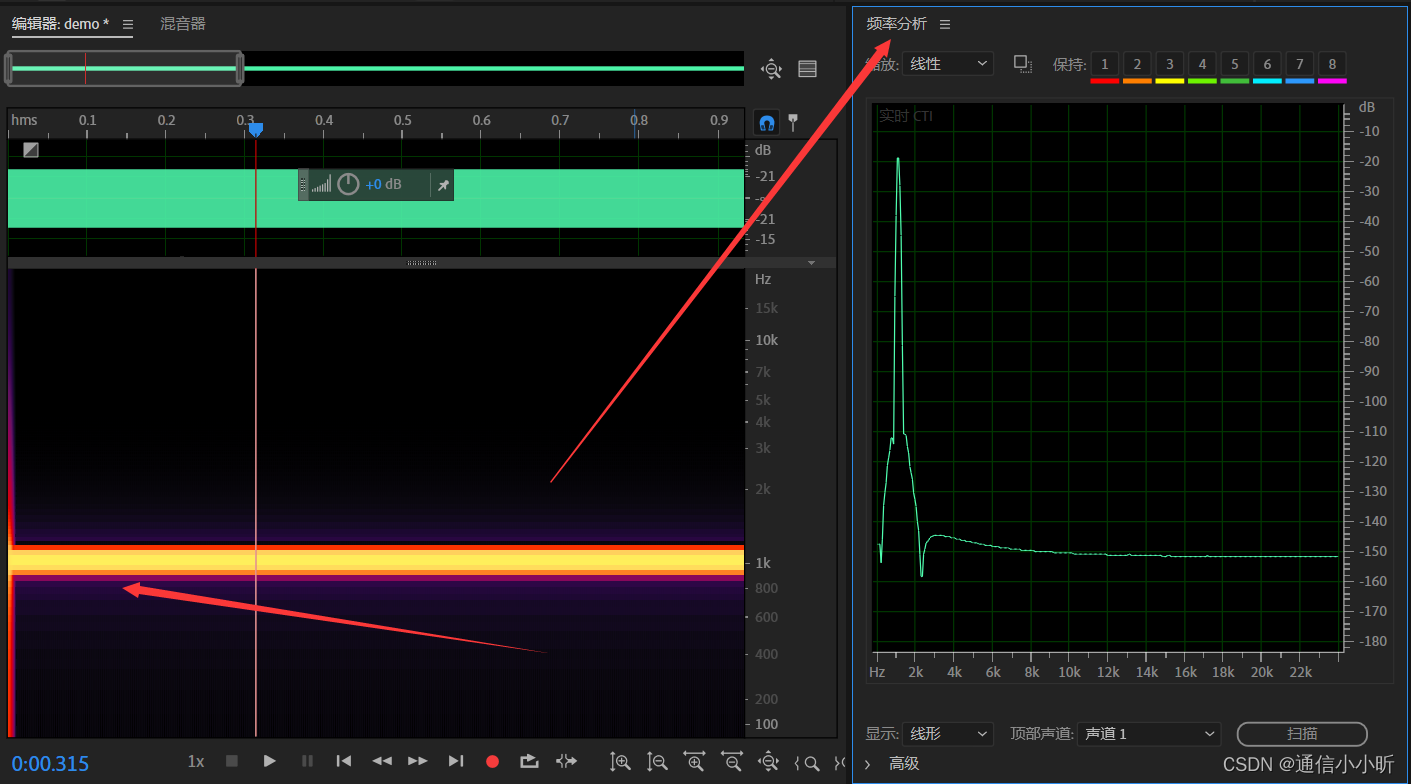1411x784 pixels.
Task: Select the 频率分析 panel tab
Action: click(896, 23)
